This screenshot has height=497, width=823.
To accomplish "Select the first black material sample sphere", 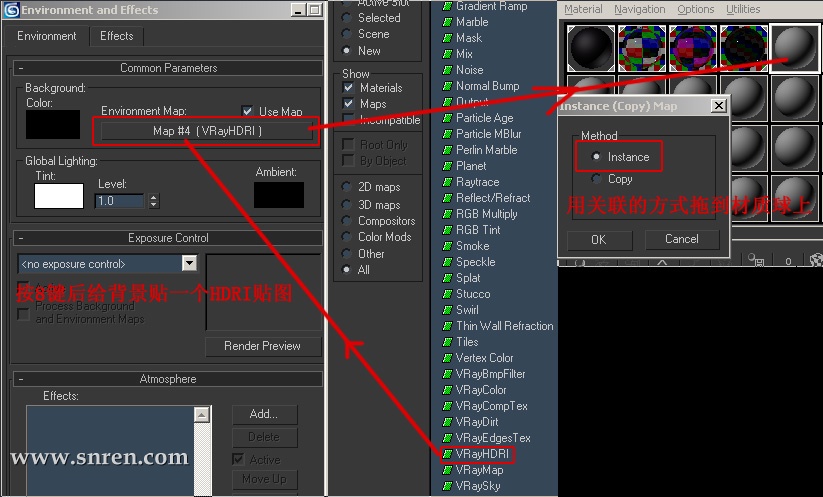I will pos(590,48).
